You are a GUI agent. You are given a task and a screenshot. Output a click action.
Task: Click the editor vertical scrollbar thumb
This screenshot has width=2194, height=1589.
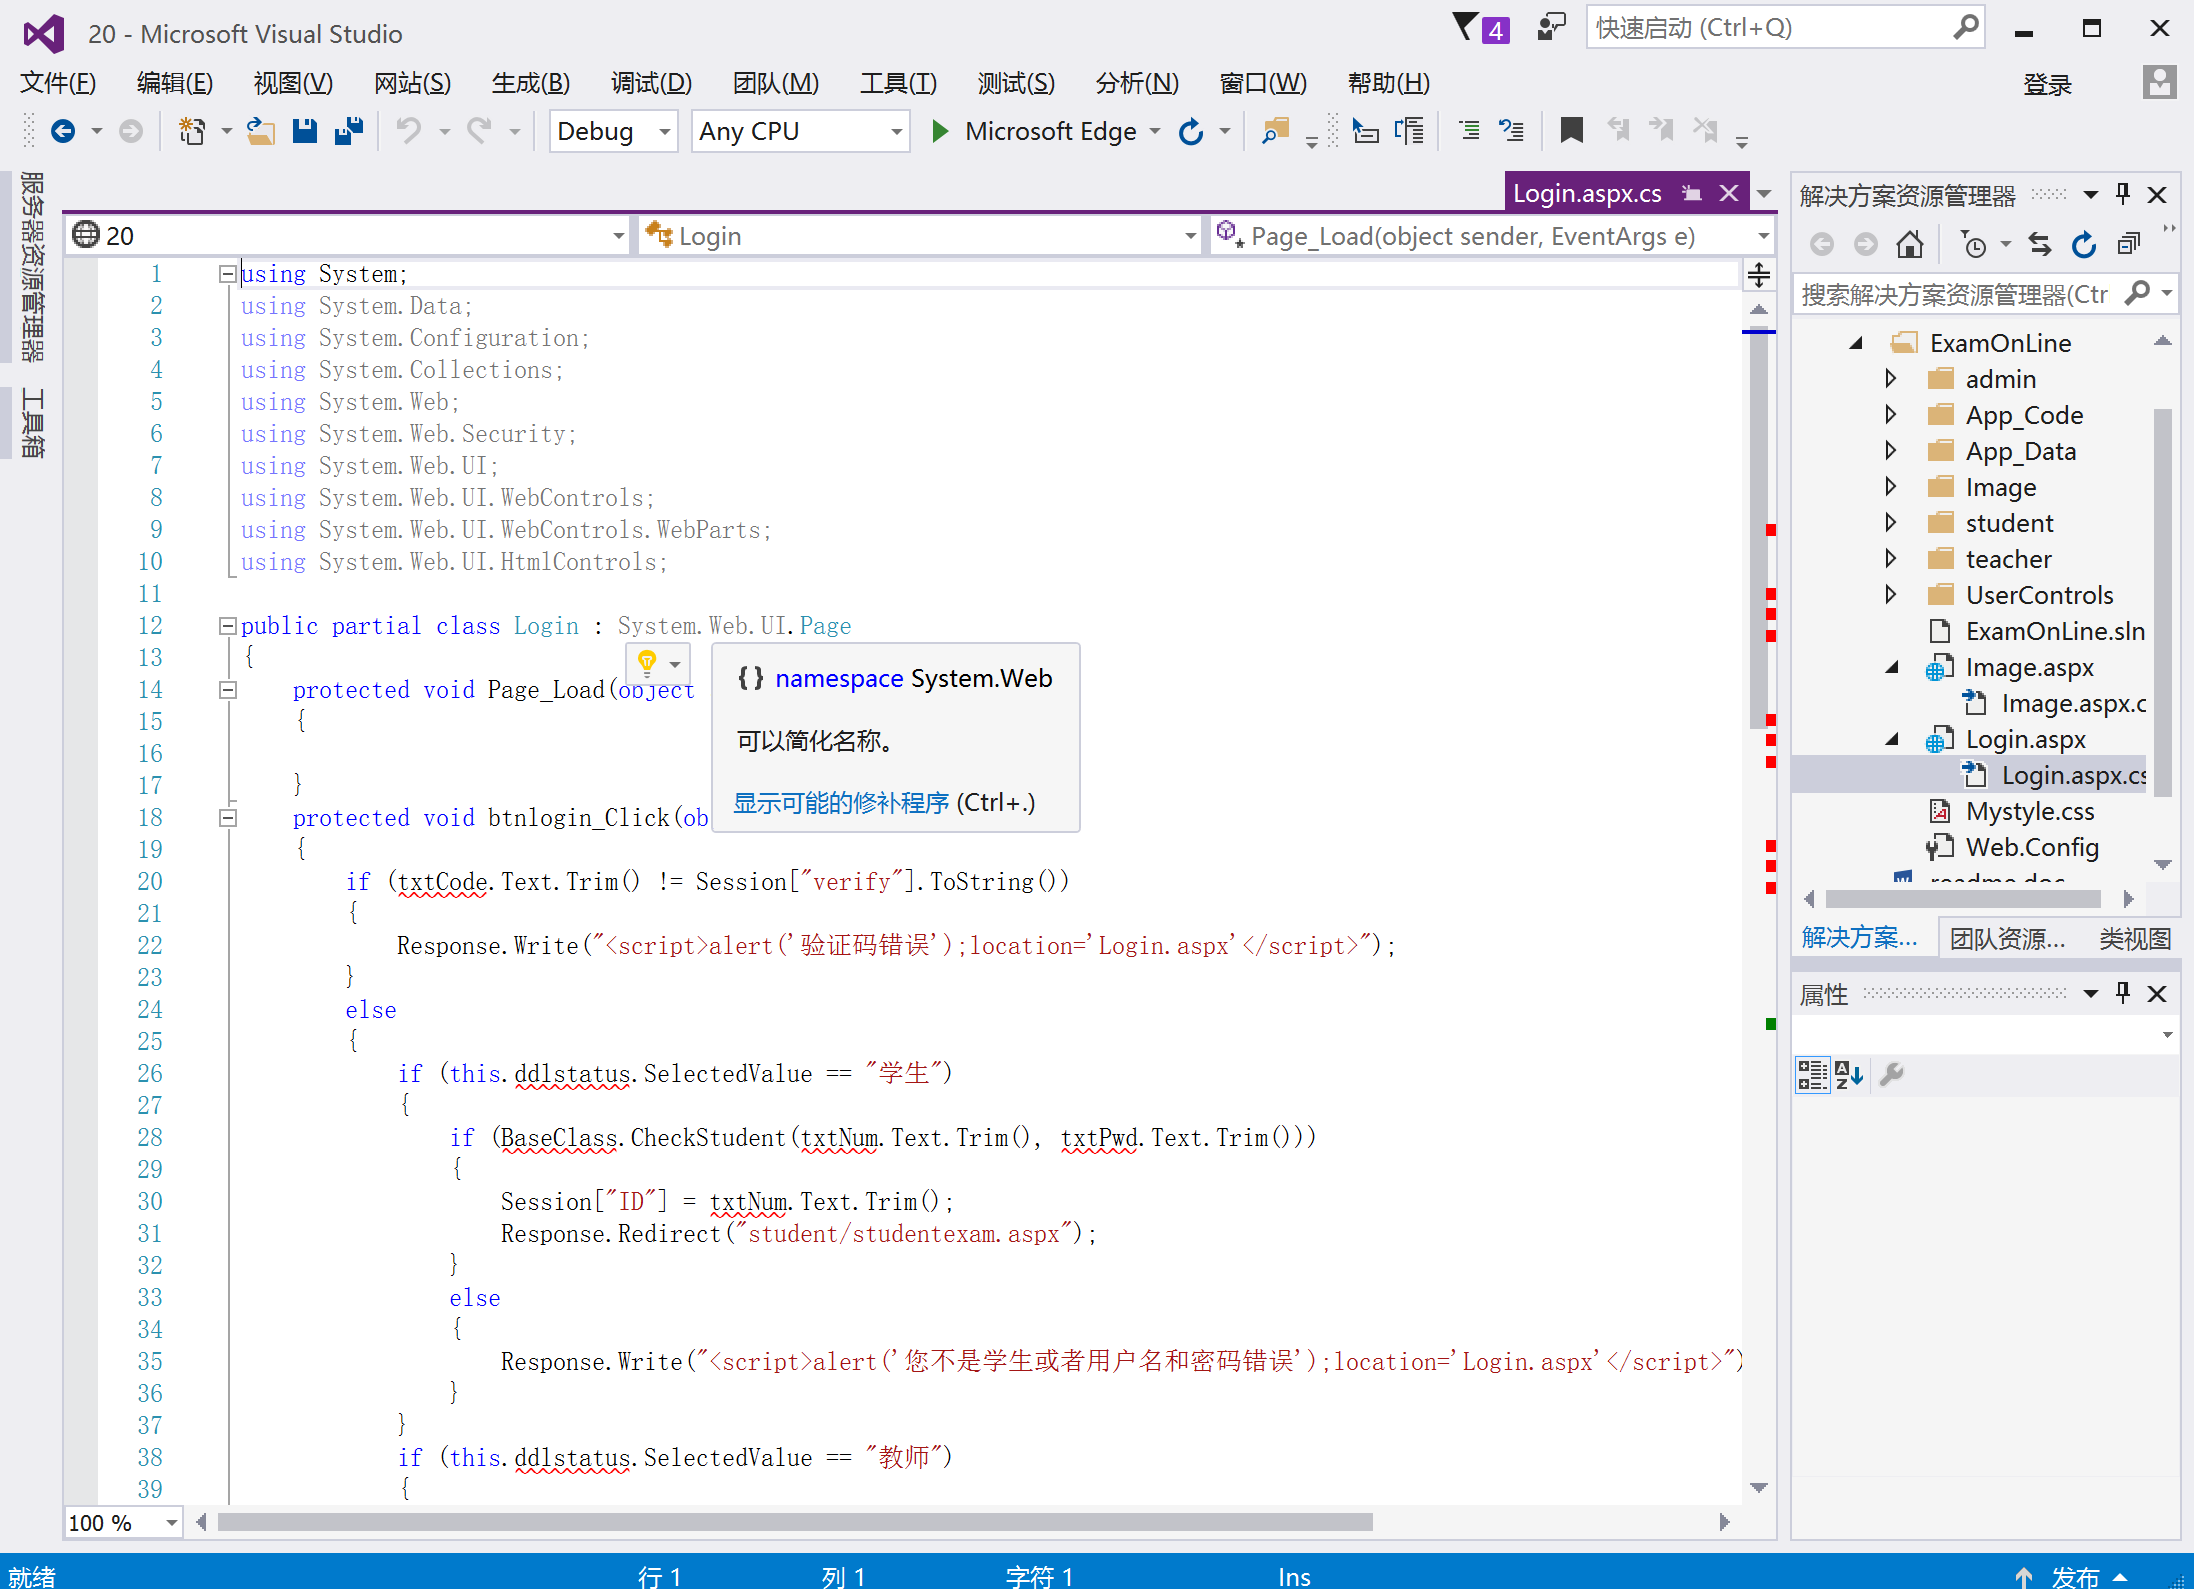click(1759, 530)
